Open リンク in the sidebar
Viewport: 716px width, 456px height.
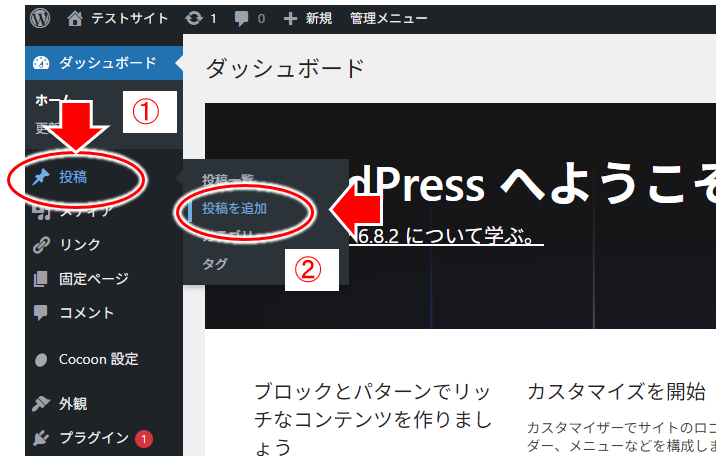pyautogui.click(x=80, y=245)
